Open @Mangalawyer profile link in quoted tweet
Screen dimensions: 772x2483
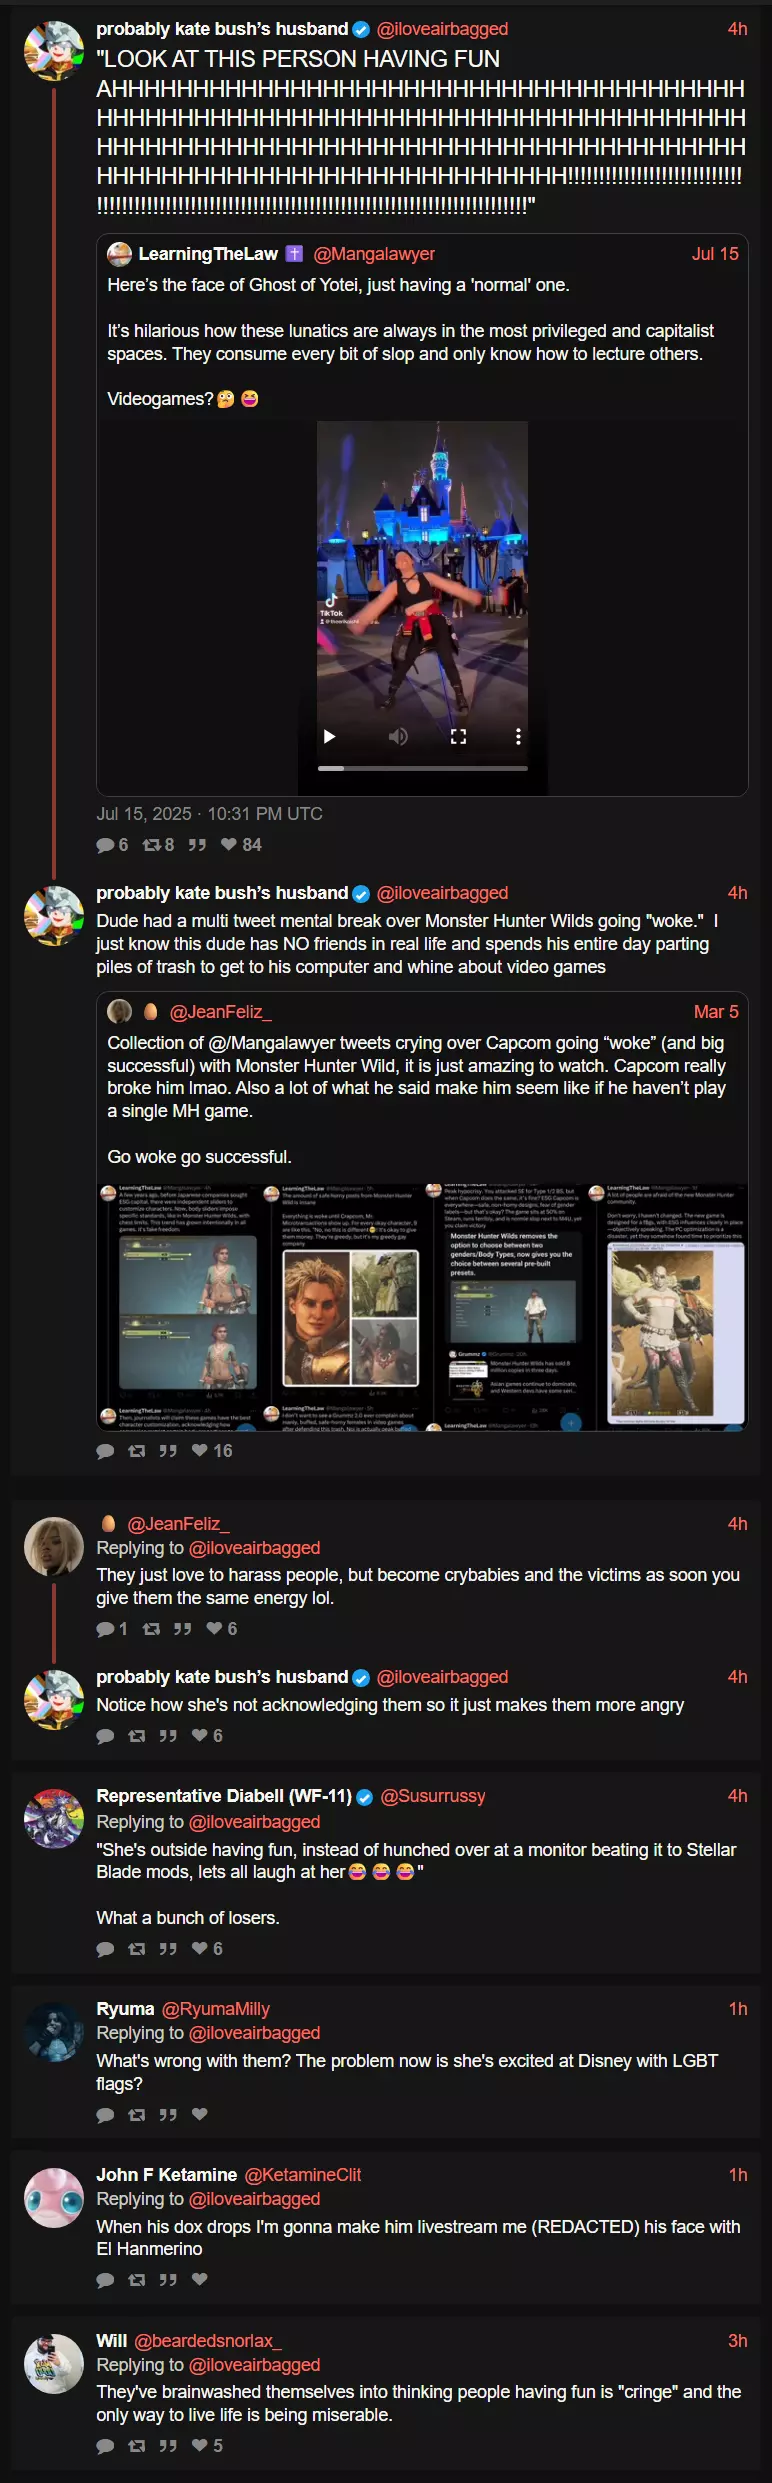(x=374, y=254)
